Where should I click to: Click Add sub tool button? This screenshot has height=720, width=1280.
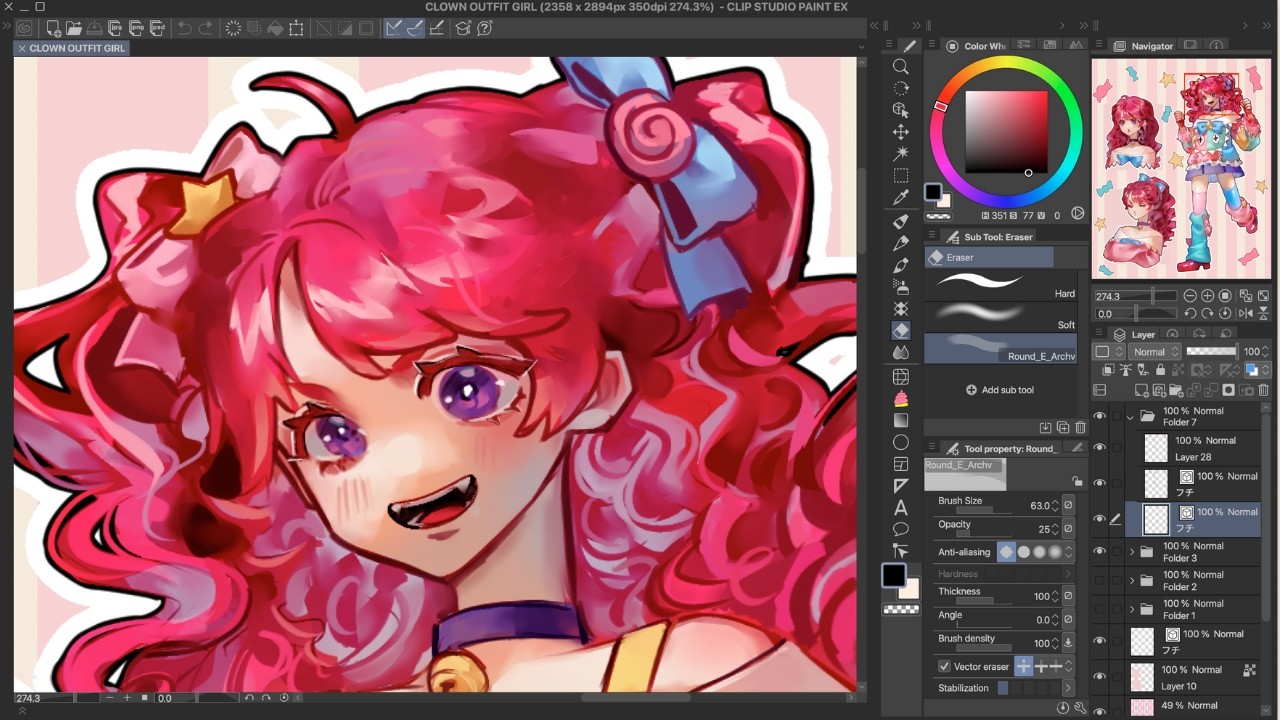click(1000, 390)
